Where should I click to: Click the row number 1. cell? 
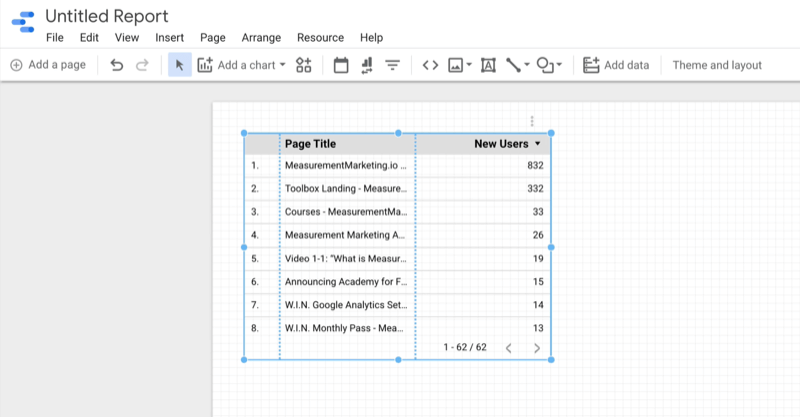click(255, 165)
